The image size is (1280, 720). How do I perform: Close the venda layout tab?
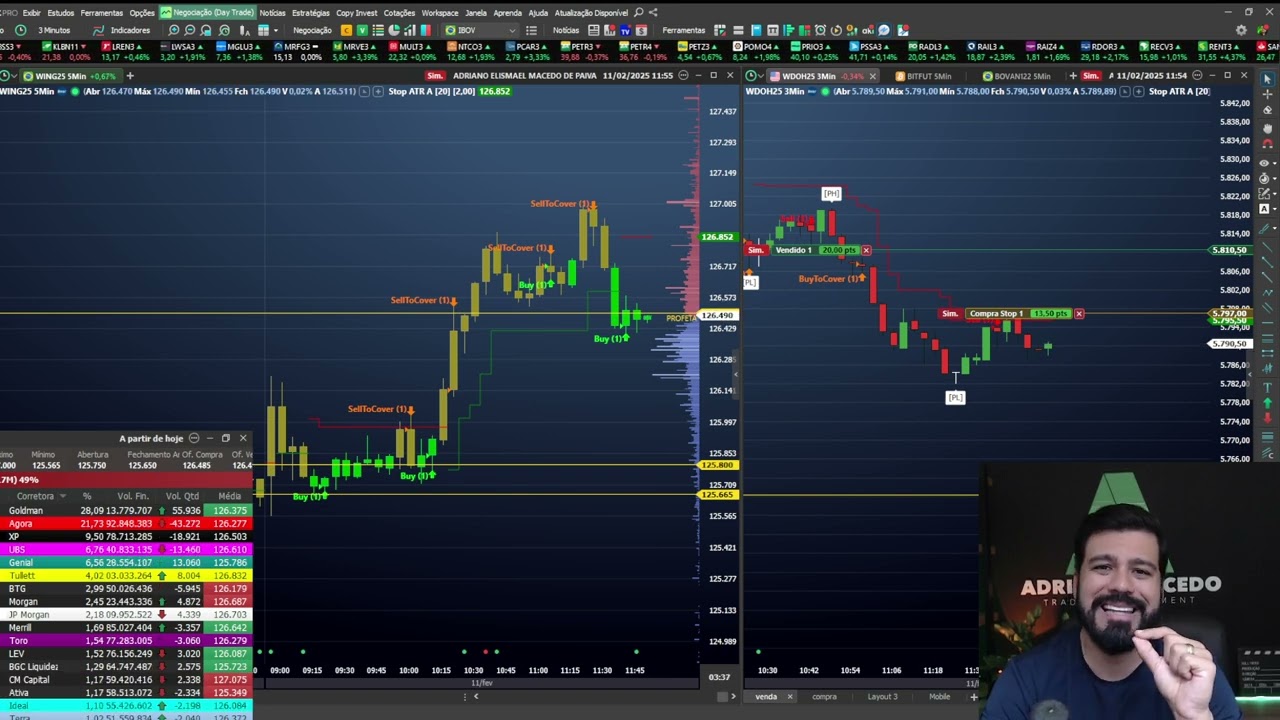pos(789,697)
